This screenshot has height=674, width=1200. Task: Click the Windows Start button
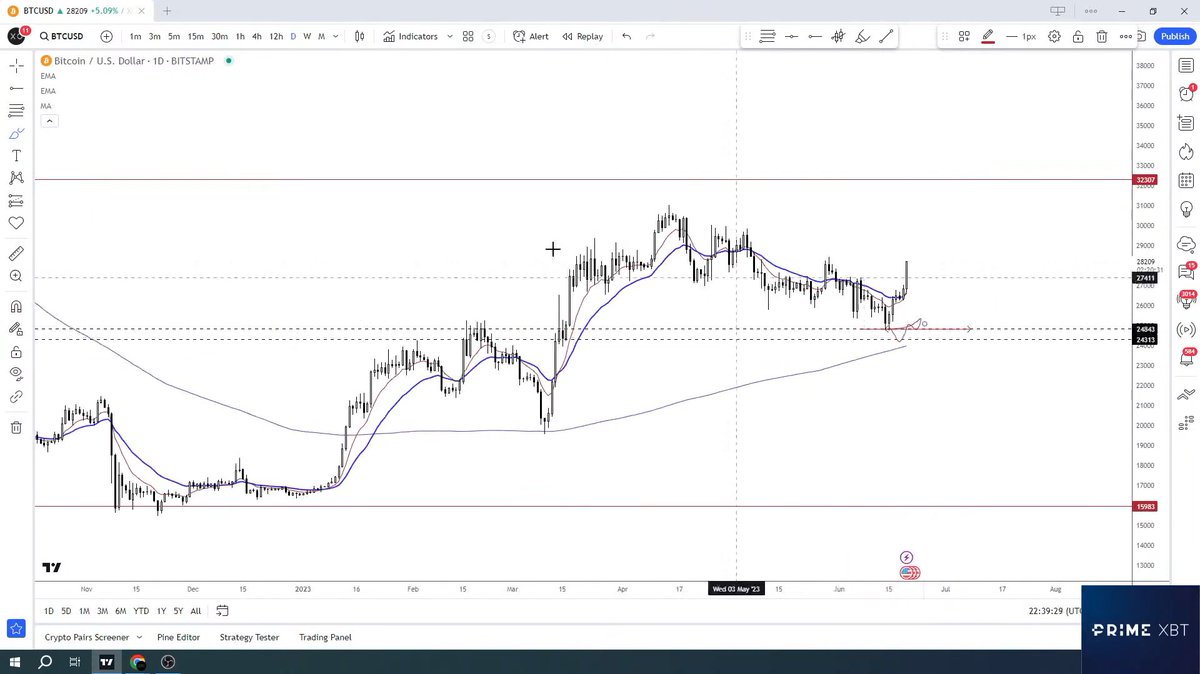(15, 662)
